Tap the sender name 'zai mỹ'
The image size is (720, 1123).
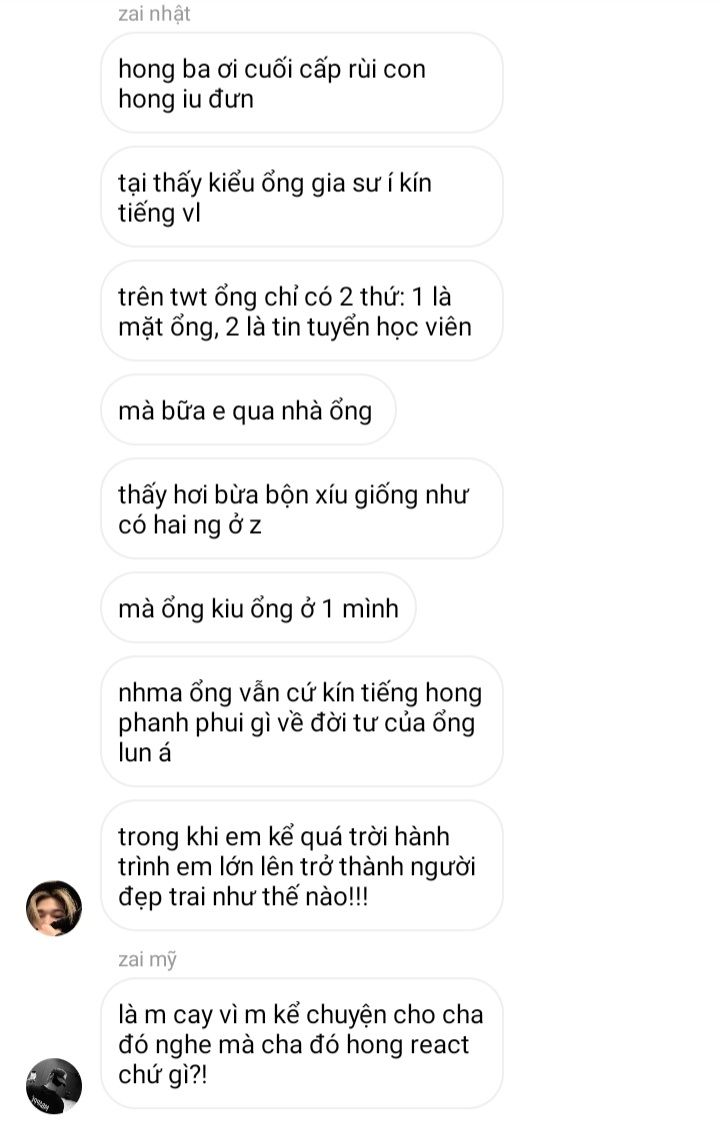148,958
